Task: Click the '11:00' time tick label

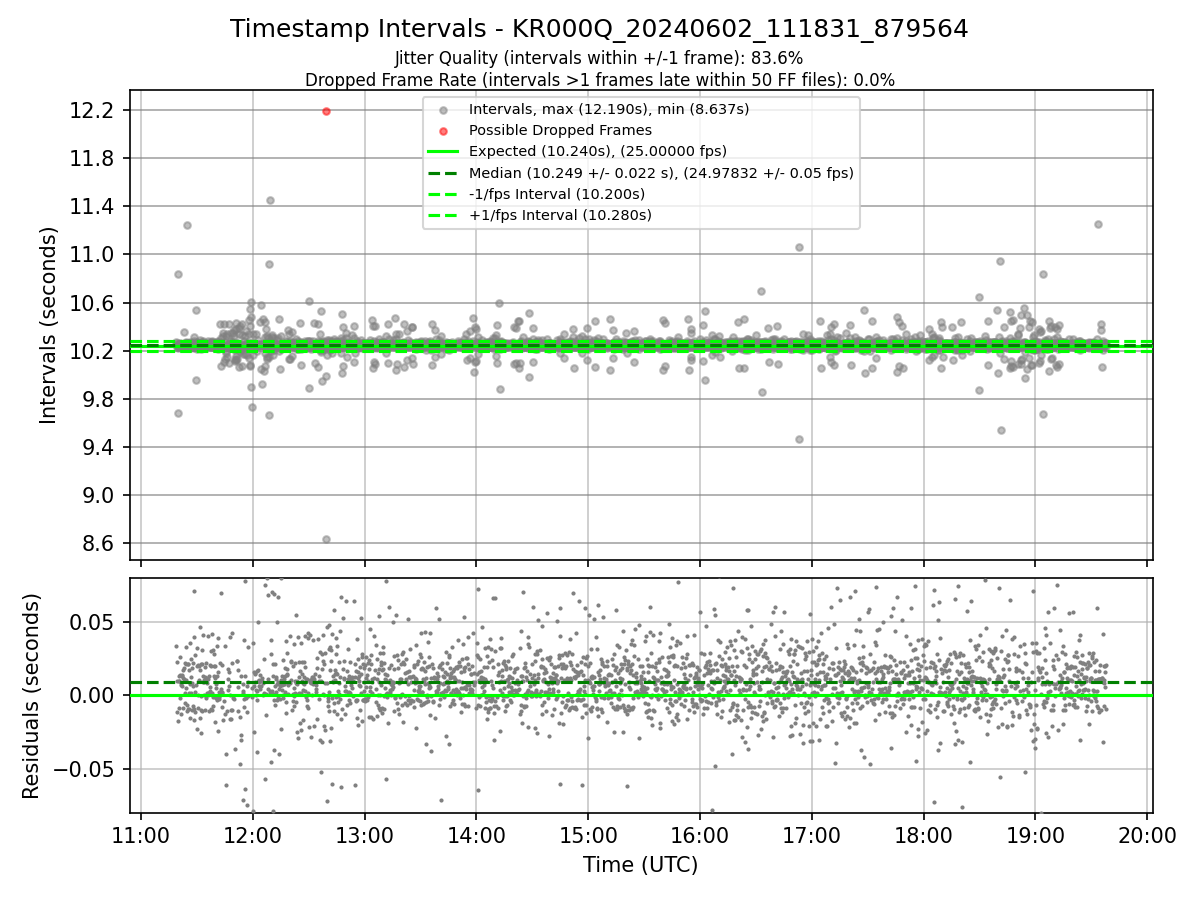Action: 141,834
